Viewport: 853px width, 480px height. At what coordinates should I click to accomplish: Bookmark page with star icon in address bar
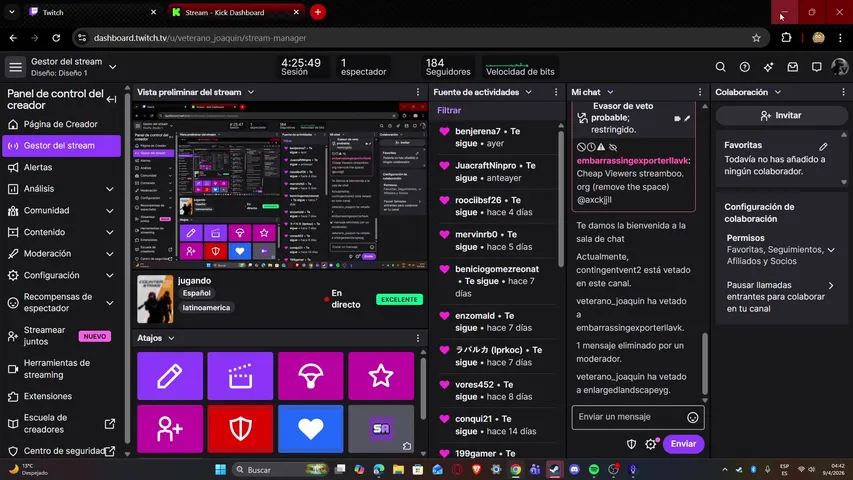coord(756,38)
